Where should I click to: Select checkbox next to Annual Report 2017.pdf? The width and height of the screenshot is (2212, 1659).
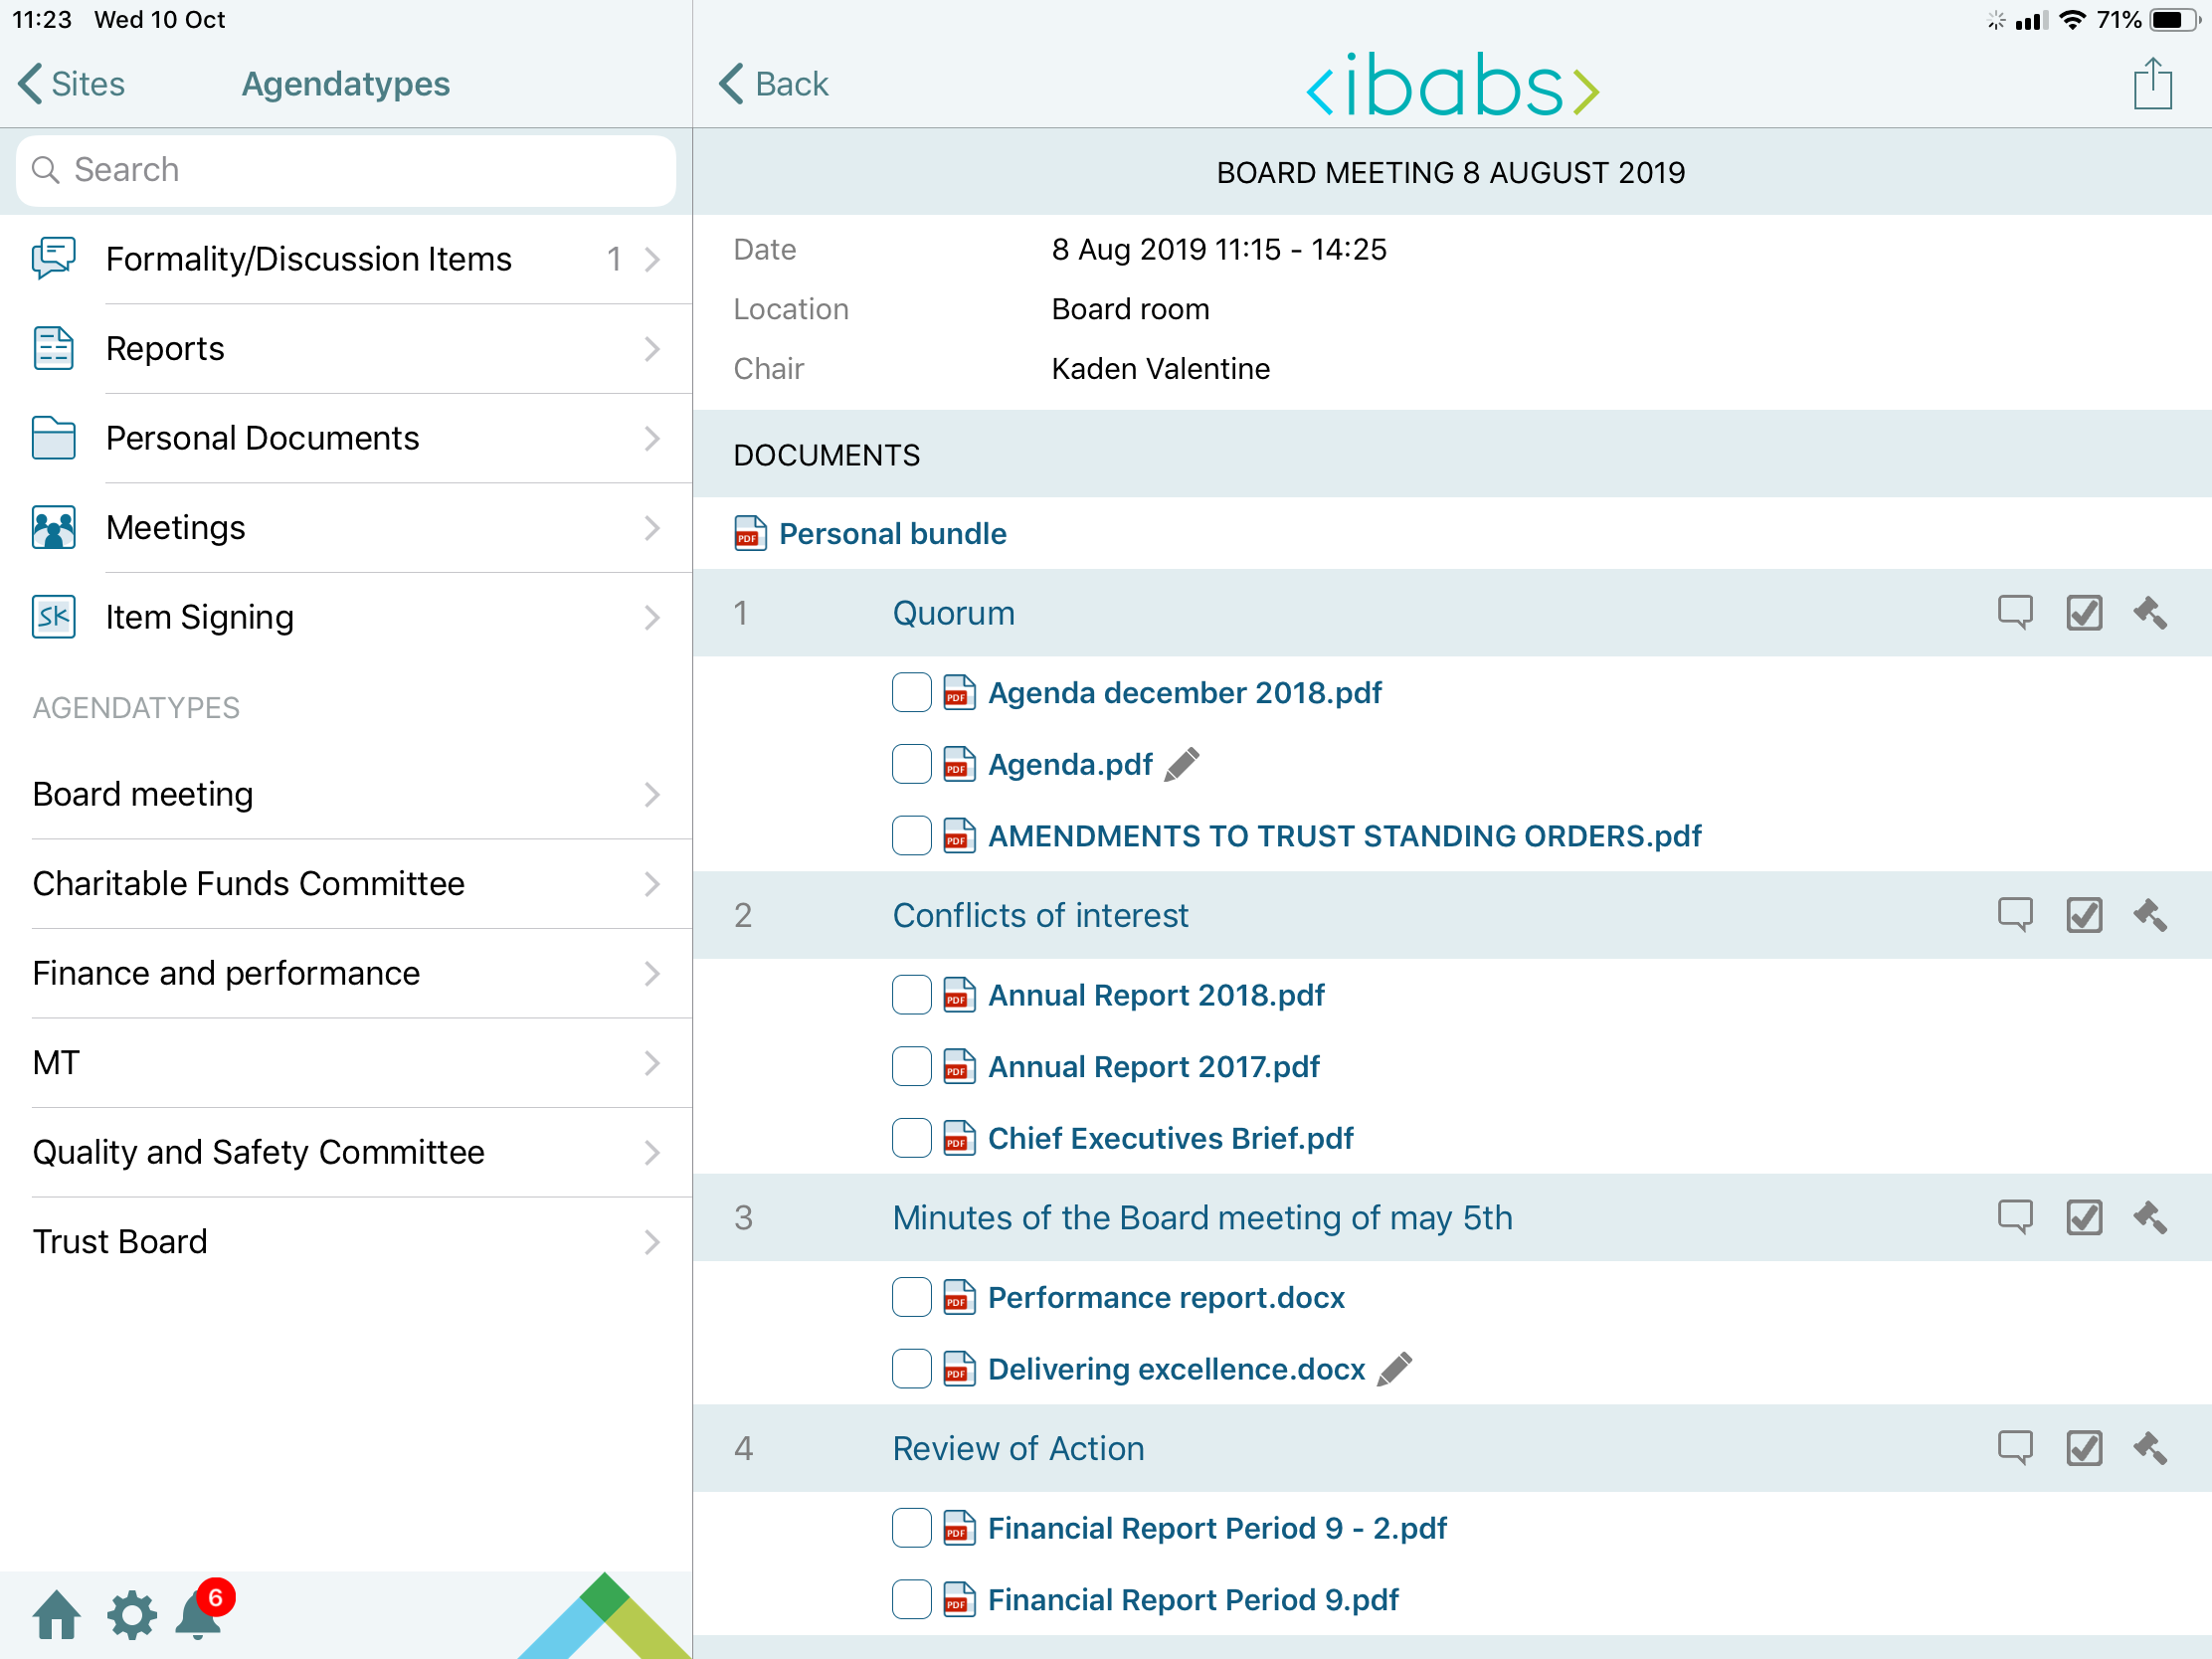tap(911, 1067)
